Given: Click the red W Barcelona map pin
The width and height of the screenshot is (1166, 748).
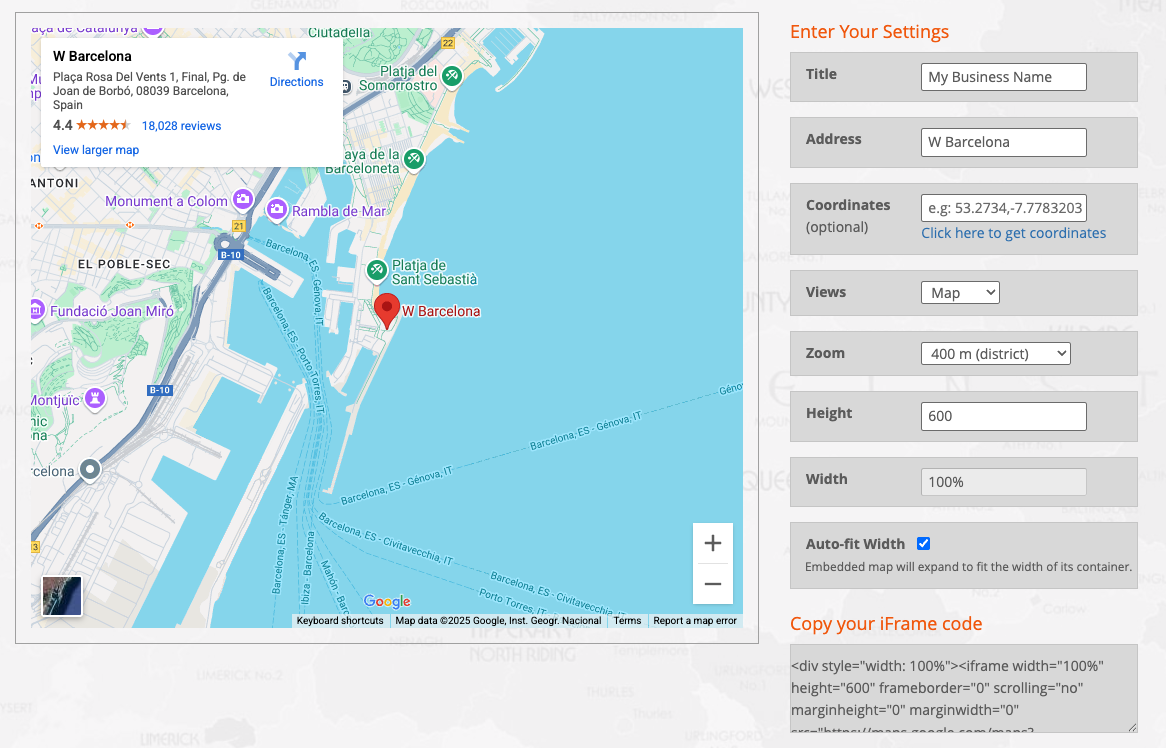Looking at the screenshot, I should pyautogui.click(x=387, y=310).
